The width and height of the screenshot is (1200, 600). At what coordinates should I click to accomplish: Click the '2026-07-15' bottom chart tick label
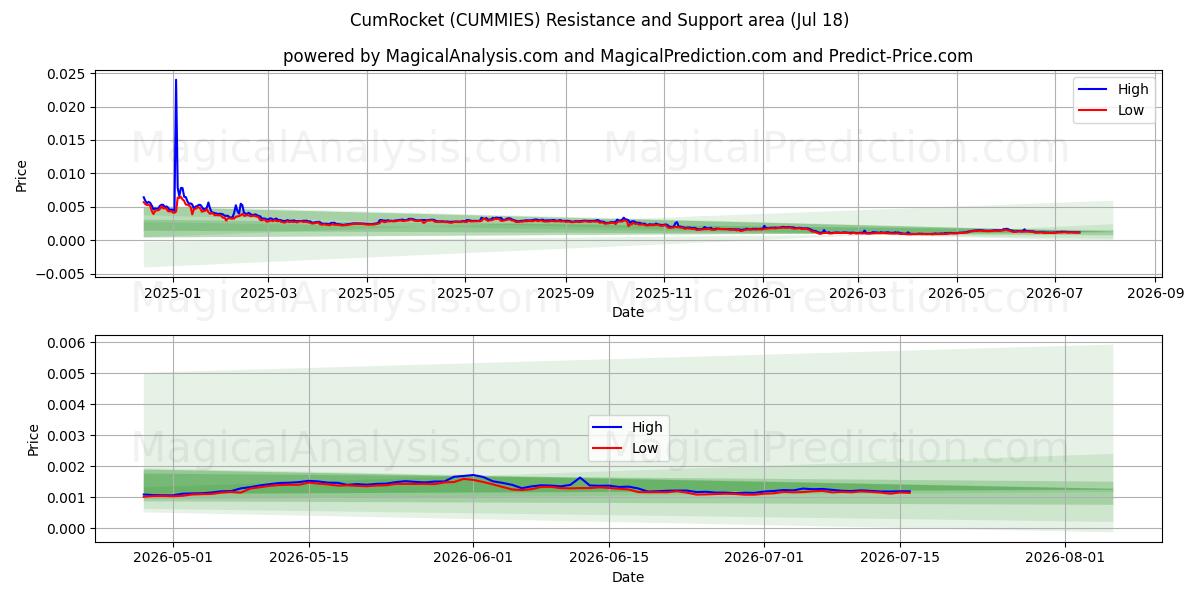pyautogui.click(x=900, y=558)
